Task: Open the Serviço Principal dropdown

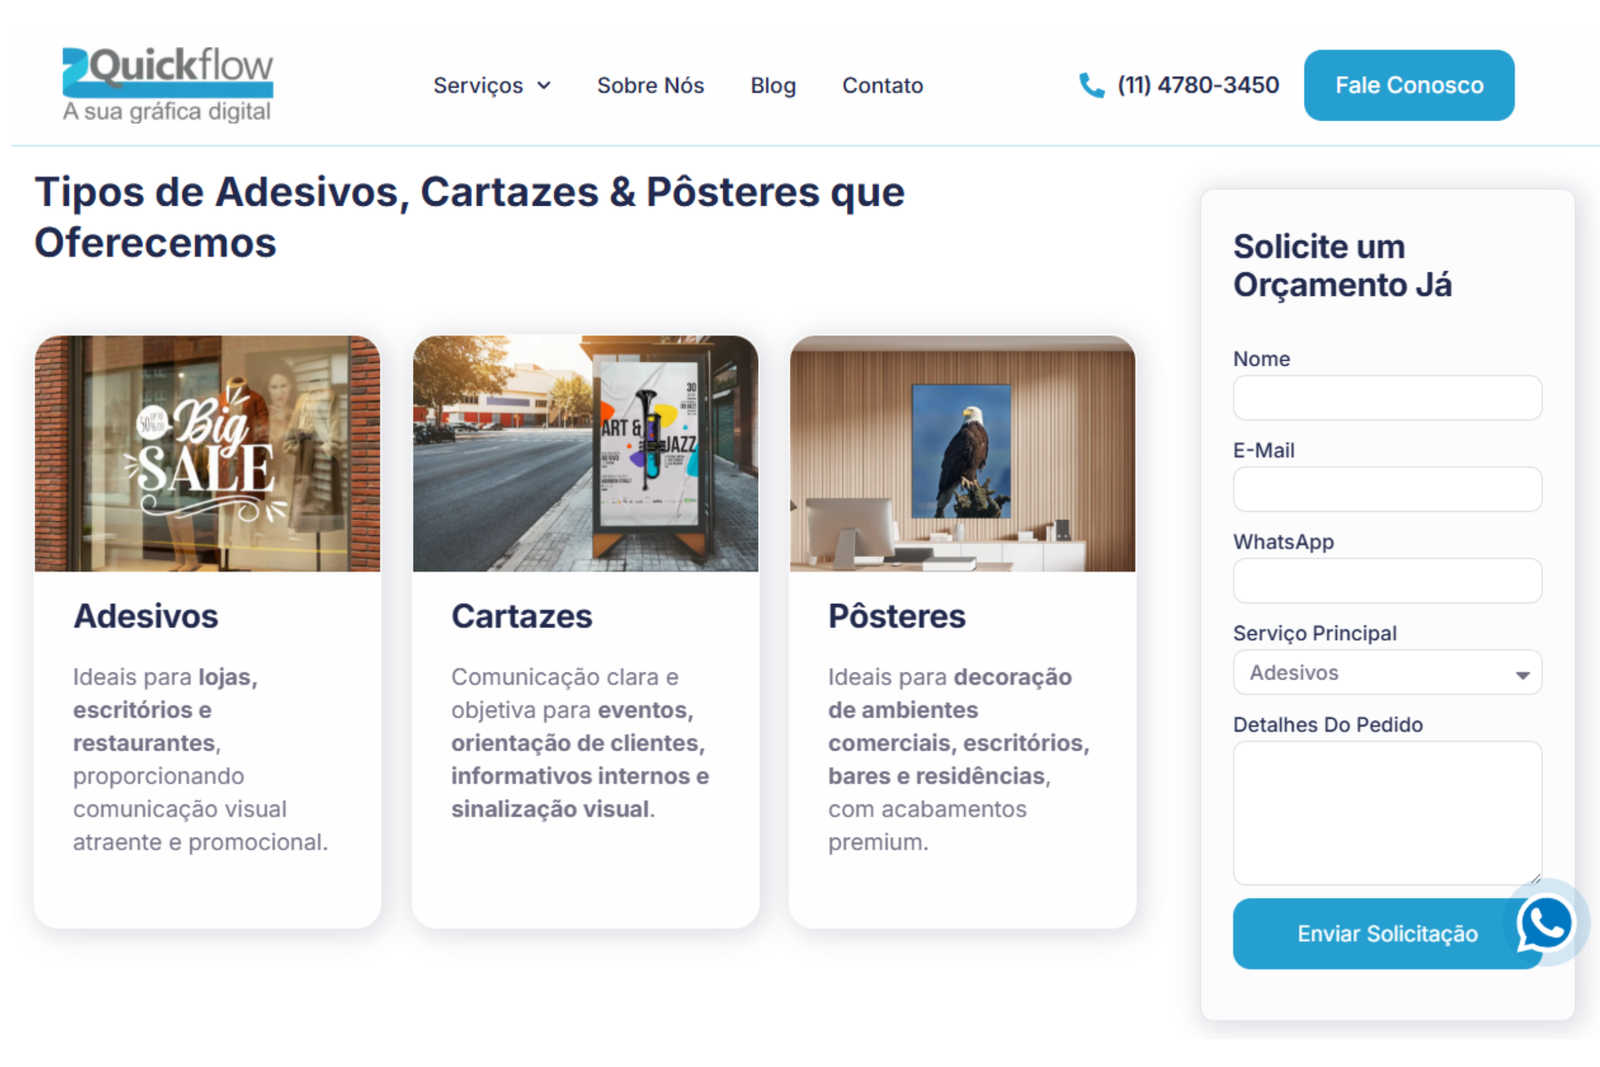Action: pos(1522,672)
